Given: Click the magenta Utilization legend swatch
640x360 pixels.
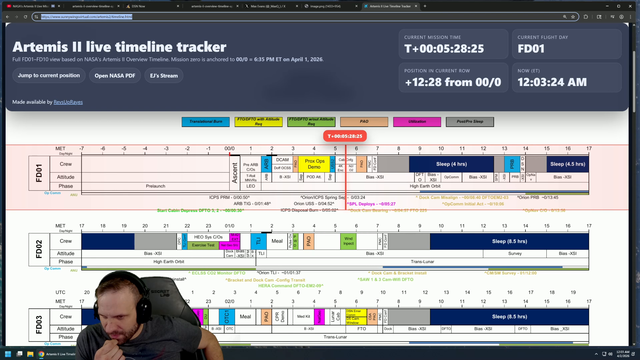Looking at the screenshot, I should (x=417, y=122).
